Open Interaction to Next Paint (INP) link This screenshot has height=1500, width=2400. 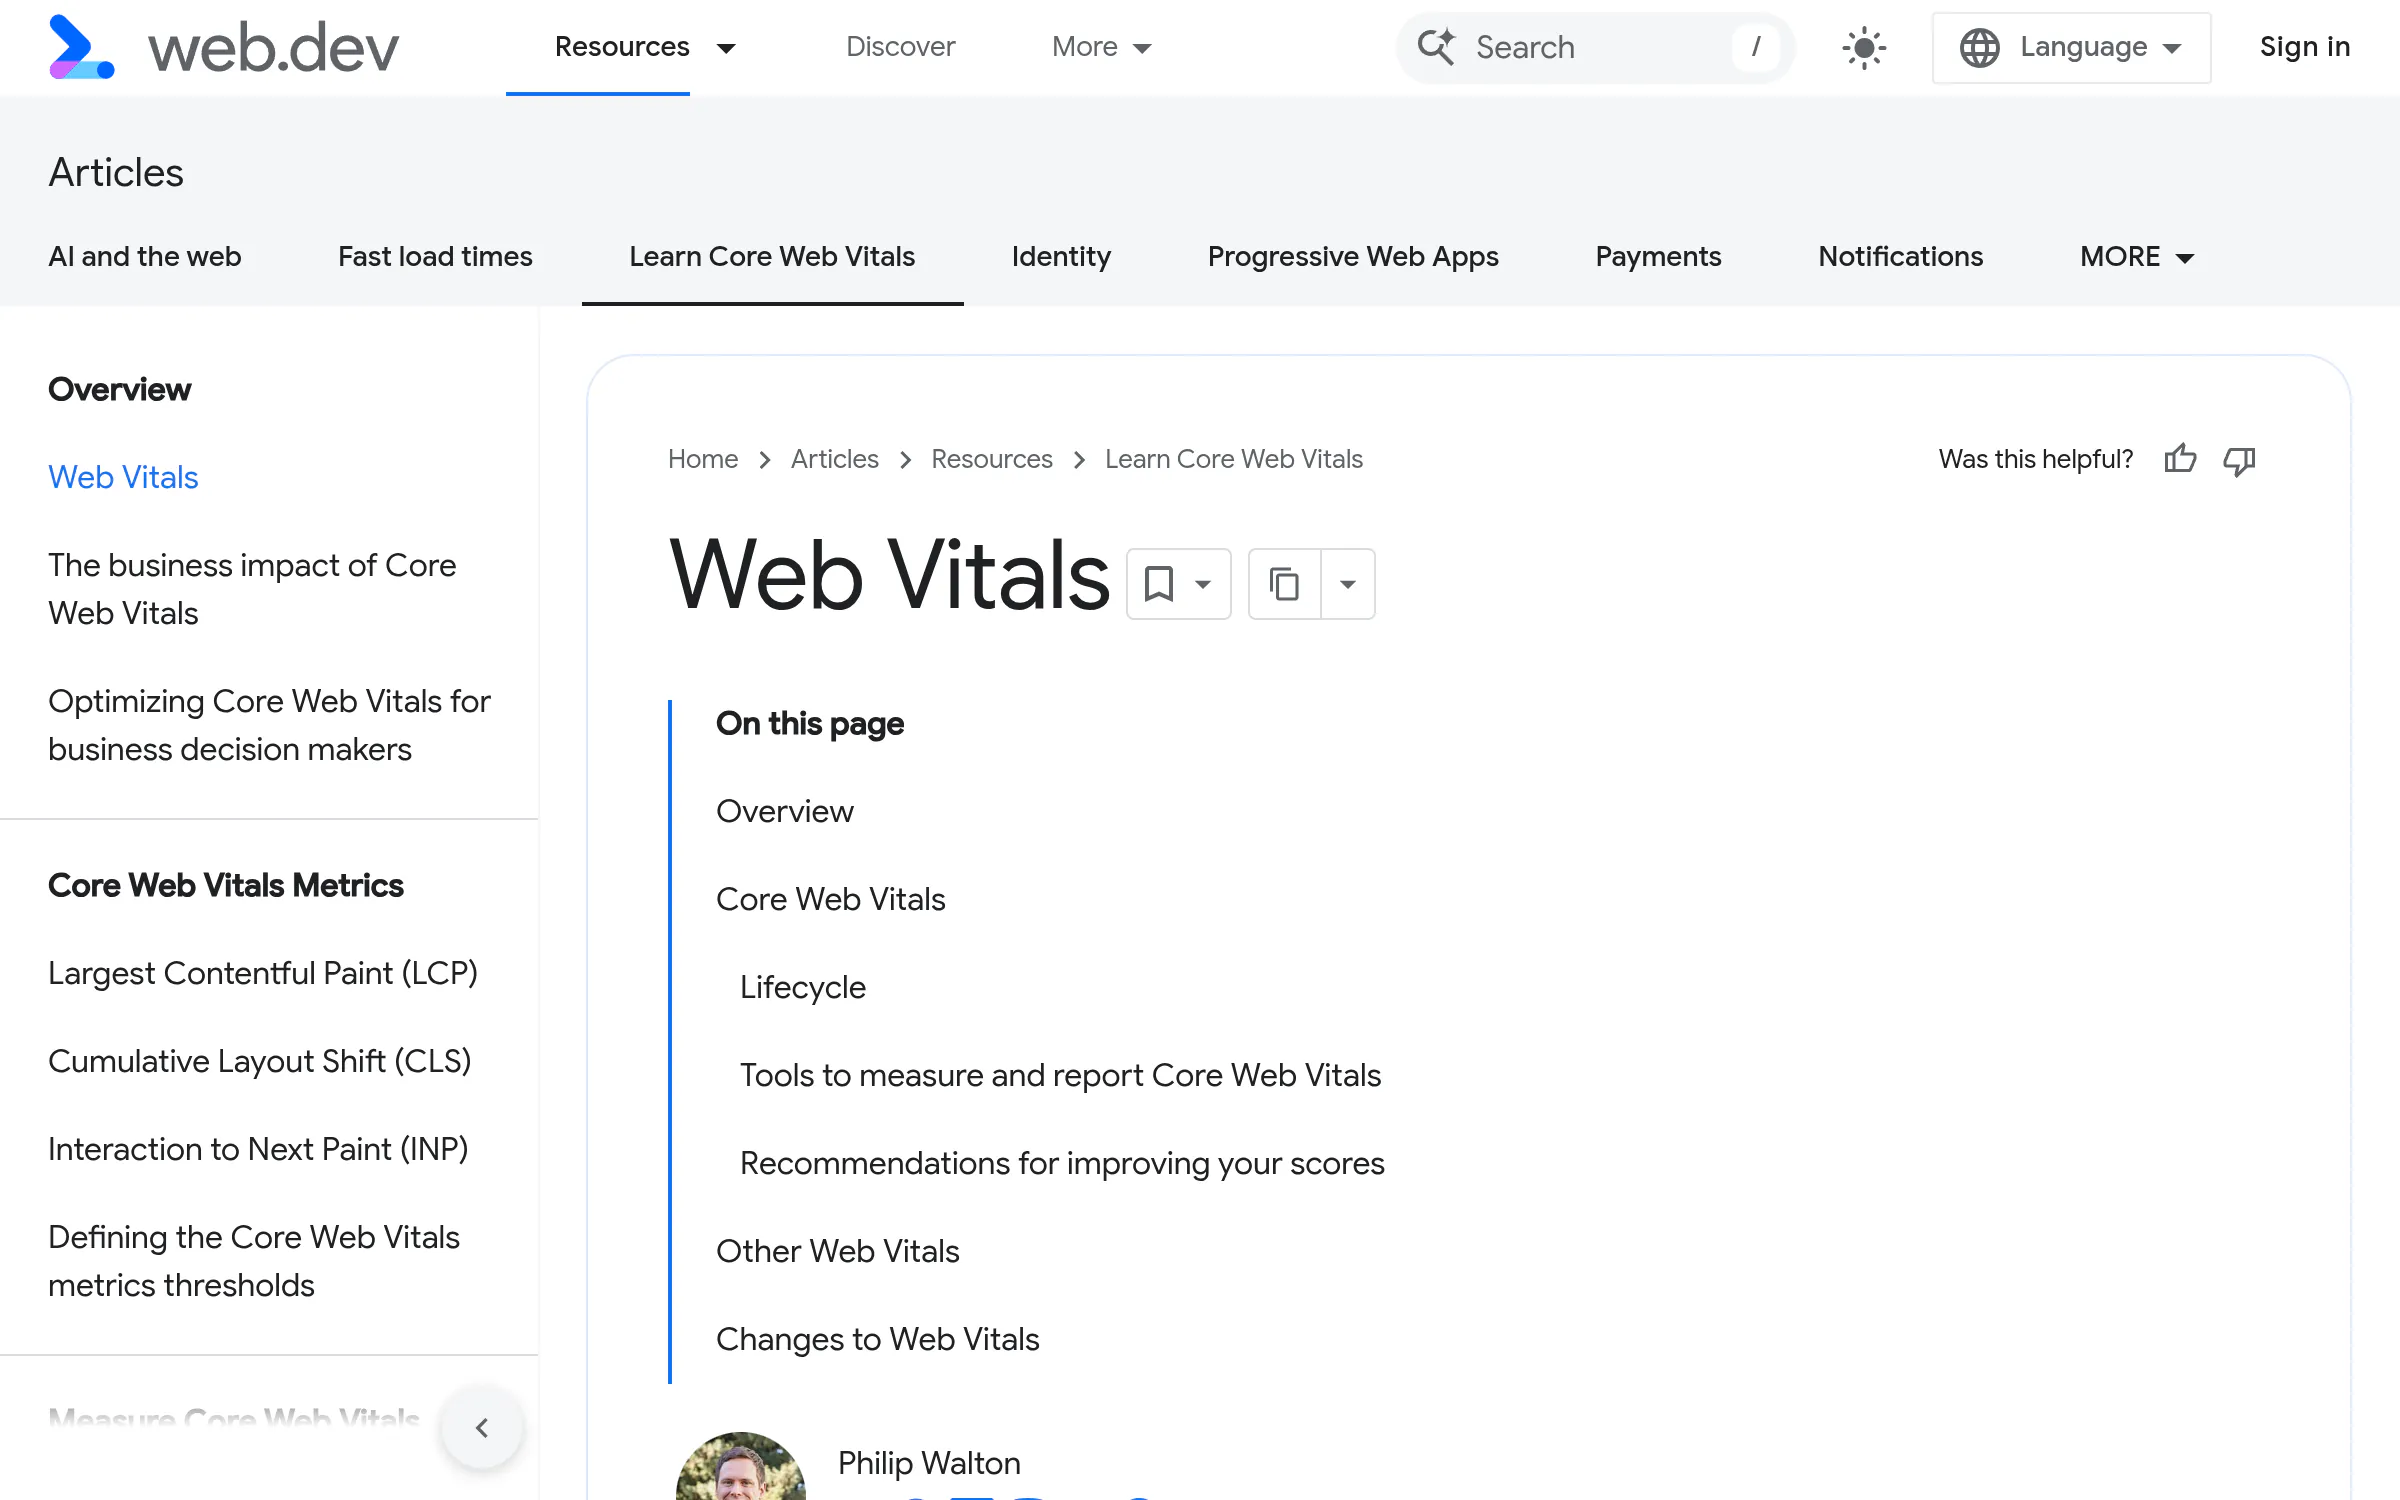[x=258, y=1149]
